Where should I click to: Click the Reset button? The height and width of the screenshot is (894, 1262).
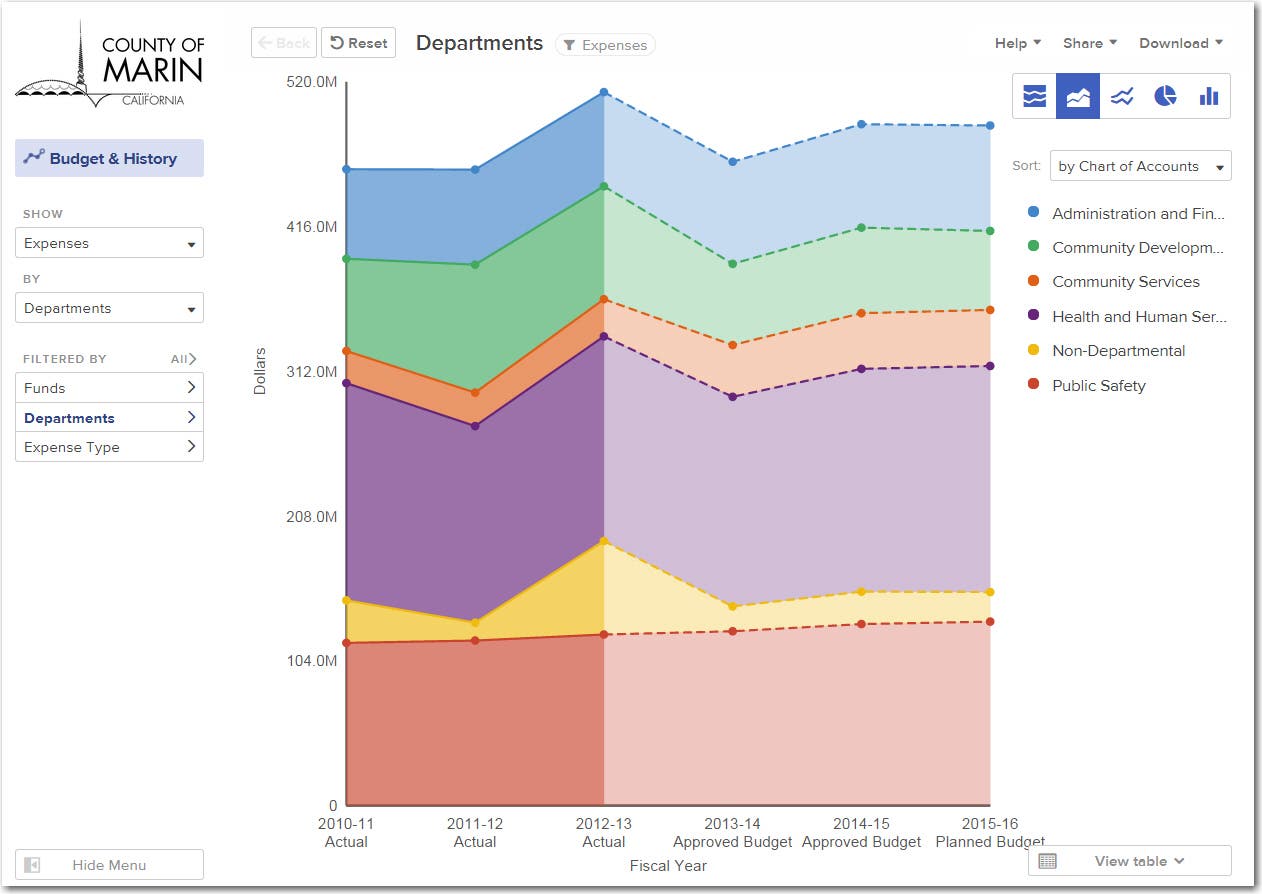click(x=358, y=43)
